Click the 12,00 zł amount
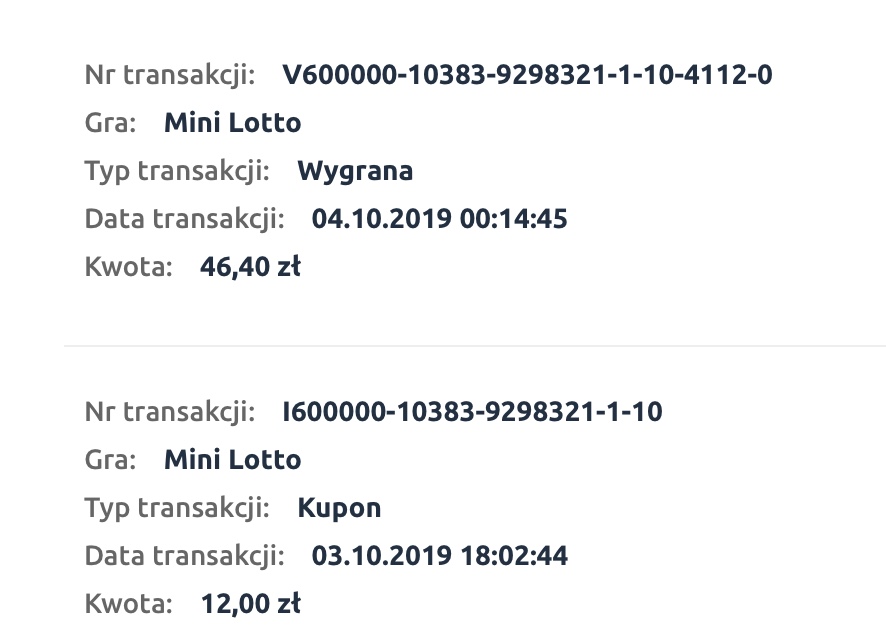 pos(251,603)
